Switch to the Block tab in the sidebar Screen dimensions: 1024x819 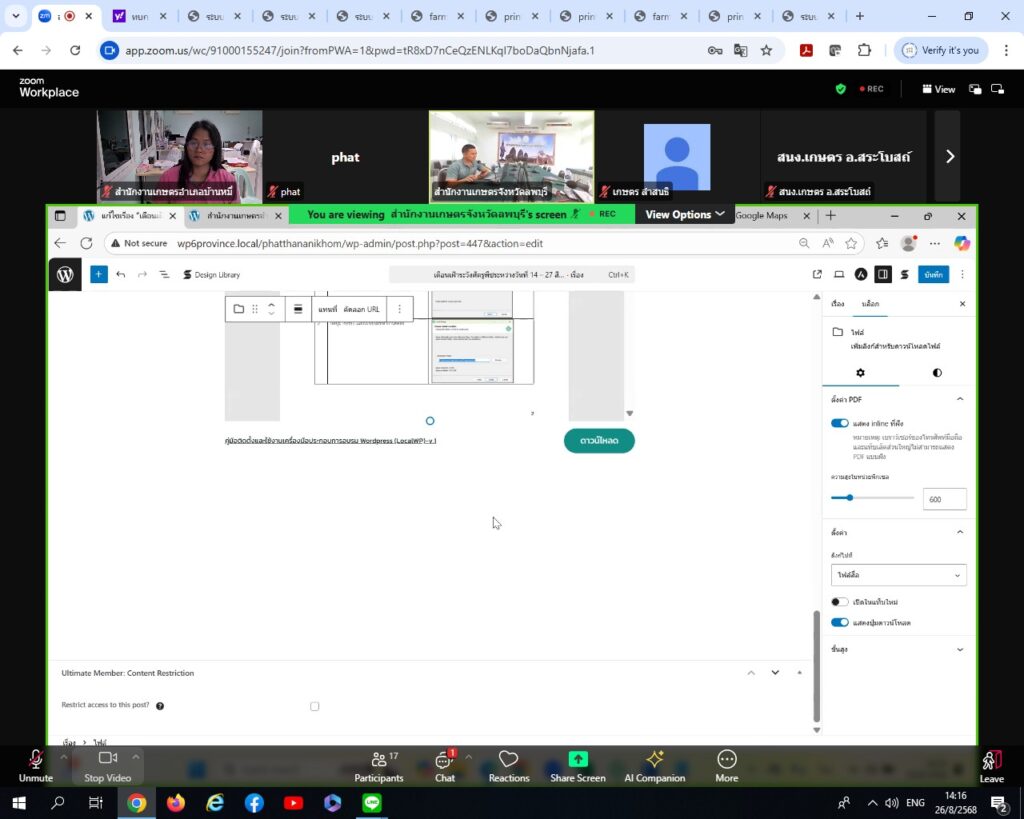point(870,304)
